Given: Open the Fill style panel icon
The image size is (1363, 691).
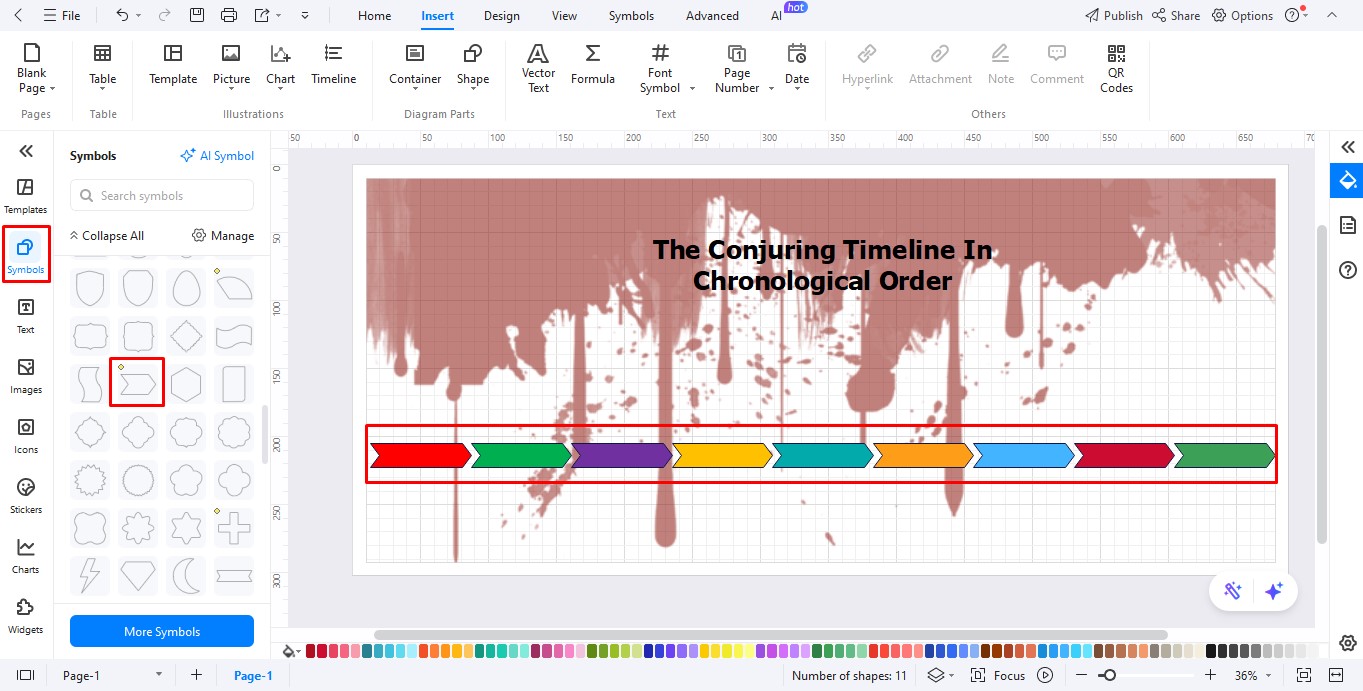Looking at the screenshot, I should 1348,181.
